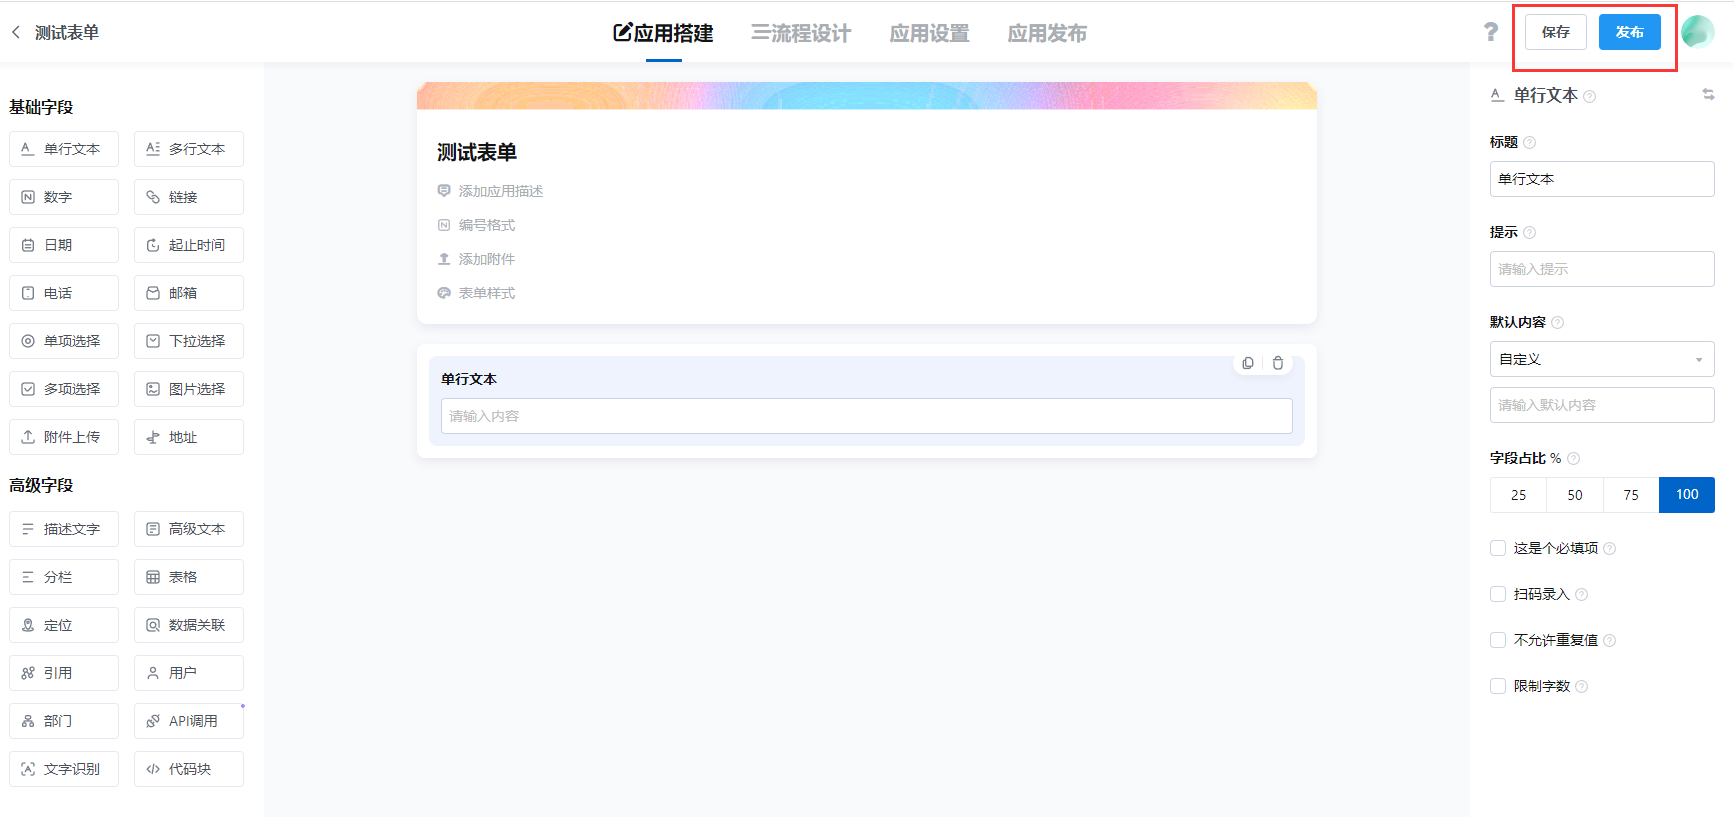Viewport: 1734px width, 817px height.
Task: Add a 起止时间 field component
Action: pos(189,245)
